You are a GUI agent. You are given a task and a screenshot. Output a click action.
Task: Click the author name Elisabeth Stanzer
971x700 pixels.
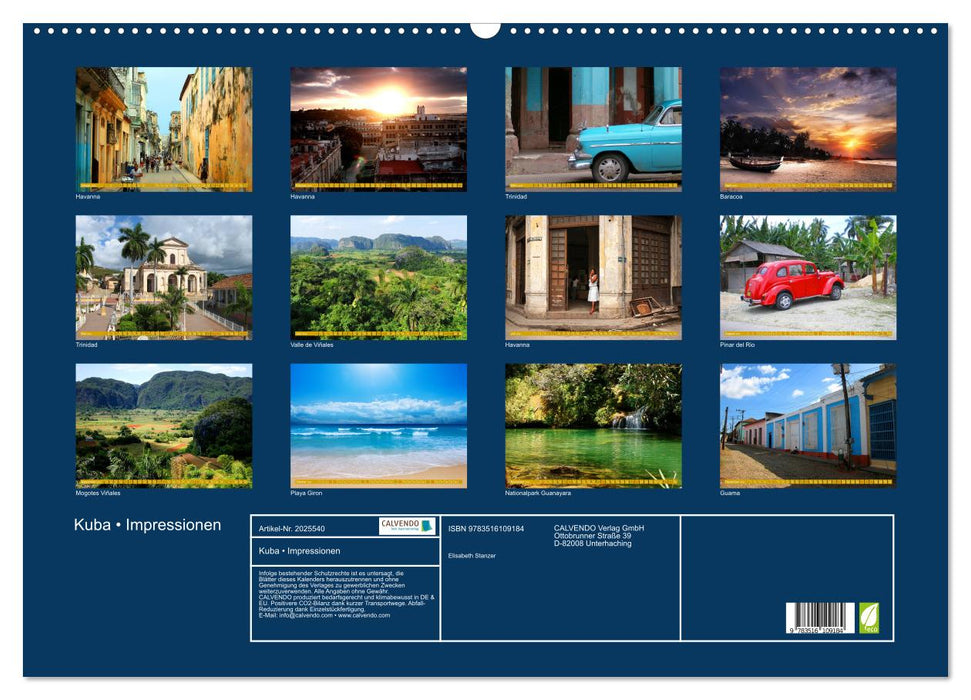474,556
